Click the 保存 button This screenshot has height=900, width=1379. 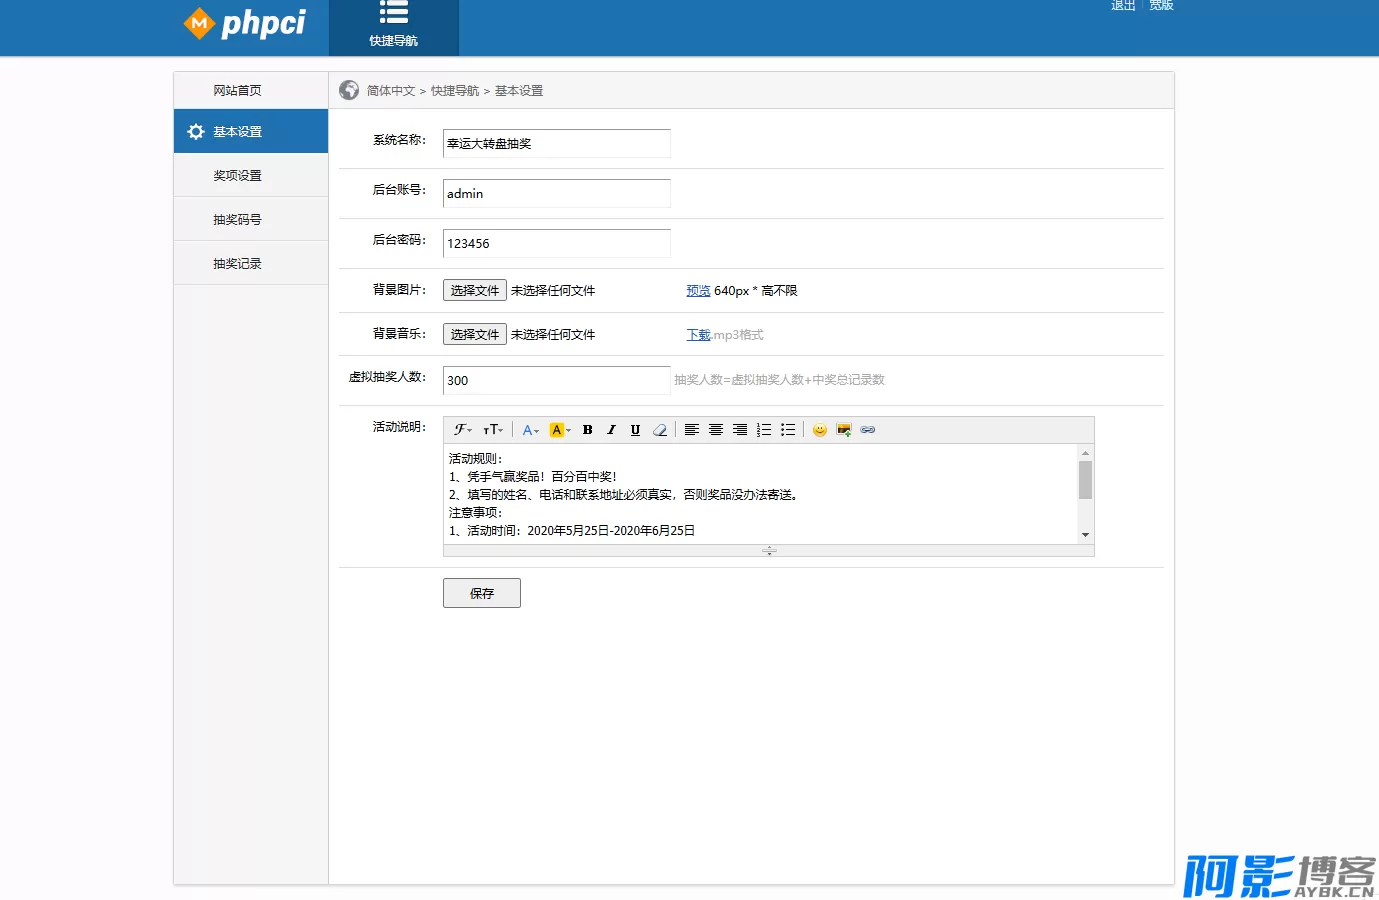pyautogui.click(x=481, y=593)
